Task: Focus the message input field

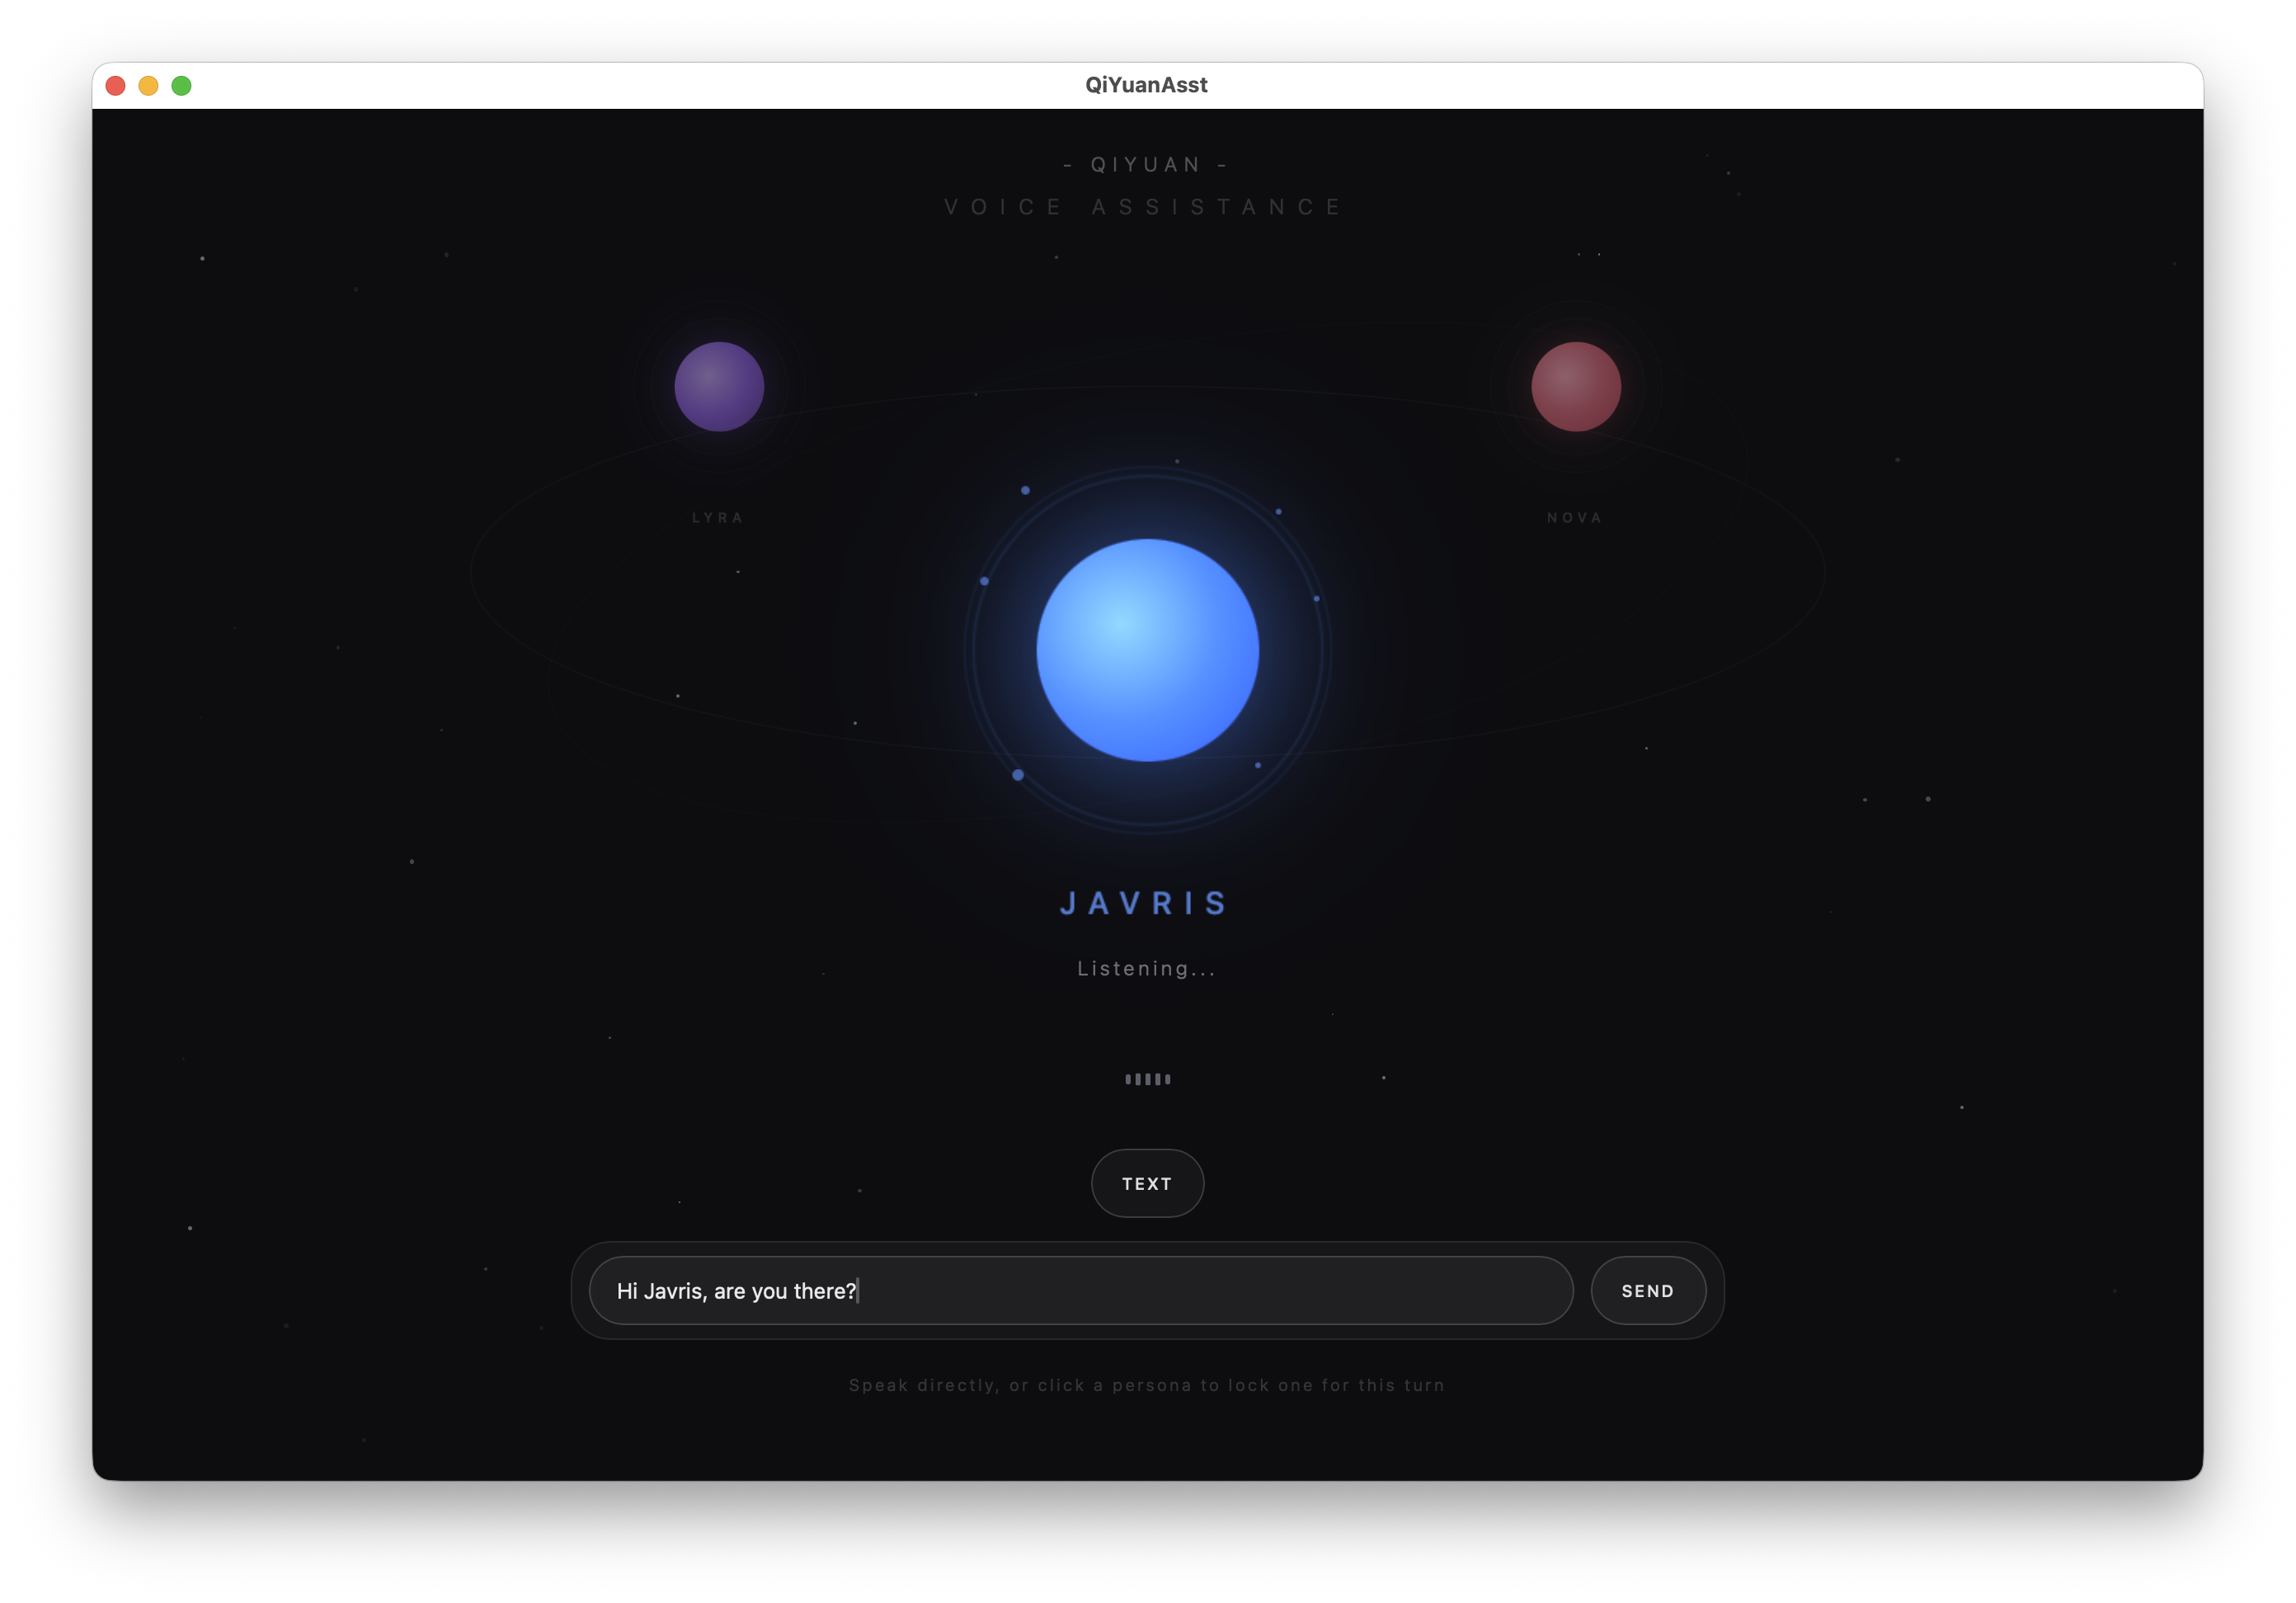Action: click(x=1081, y=1290)
